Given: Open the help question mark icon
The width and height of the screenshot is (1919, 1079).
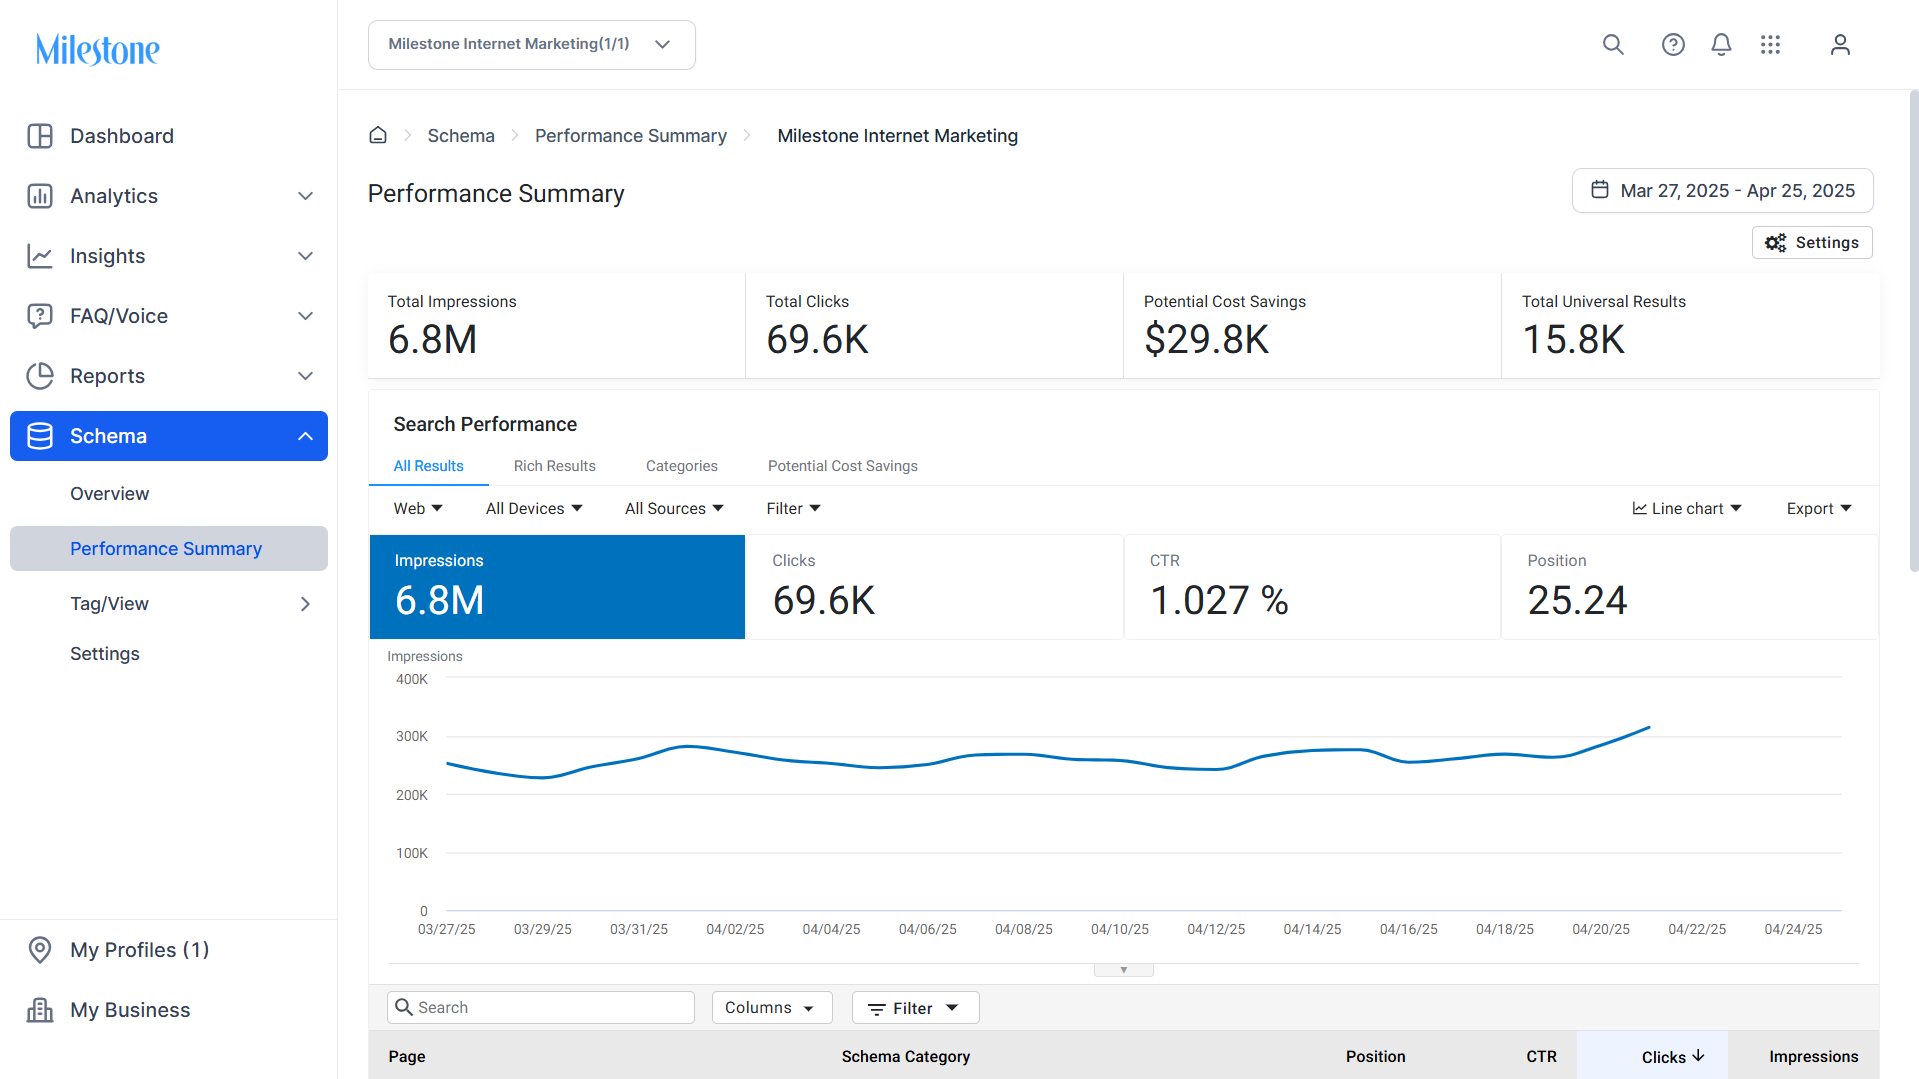Looking at the screenshot, I should (x=1673, y=45).
